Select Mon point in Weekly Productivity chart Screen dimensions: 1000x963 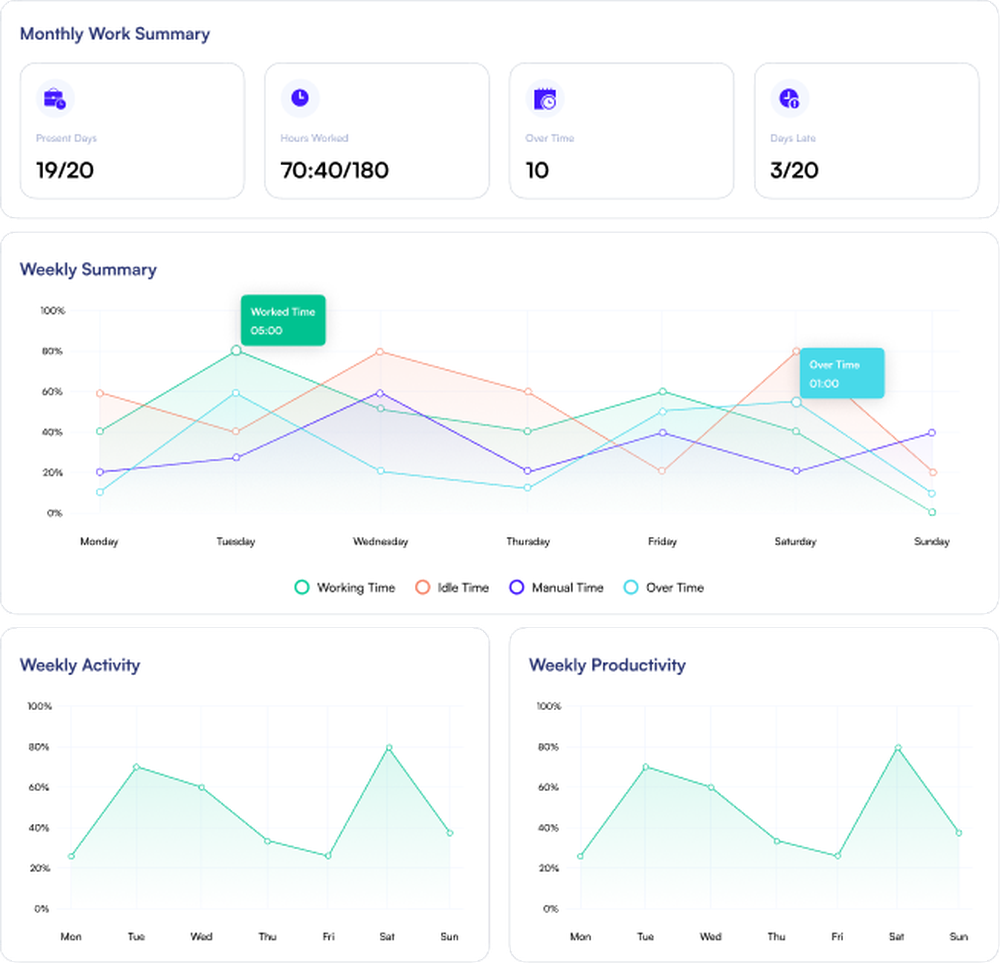[x=580, y=856]
